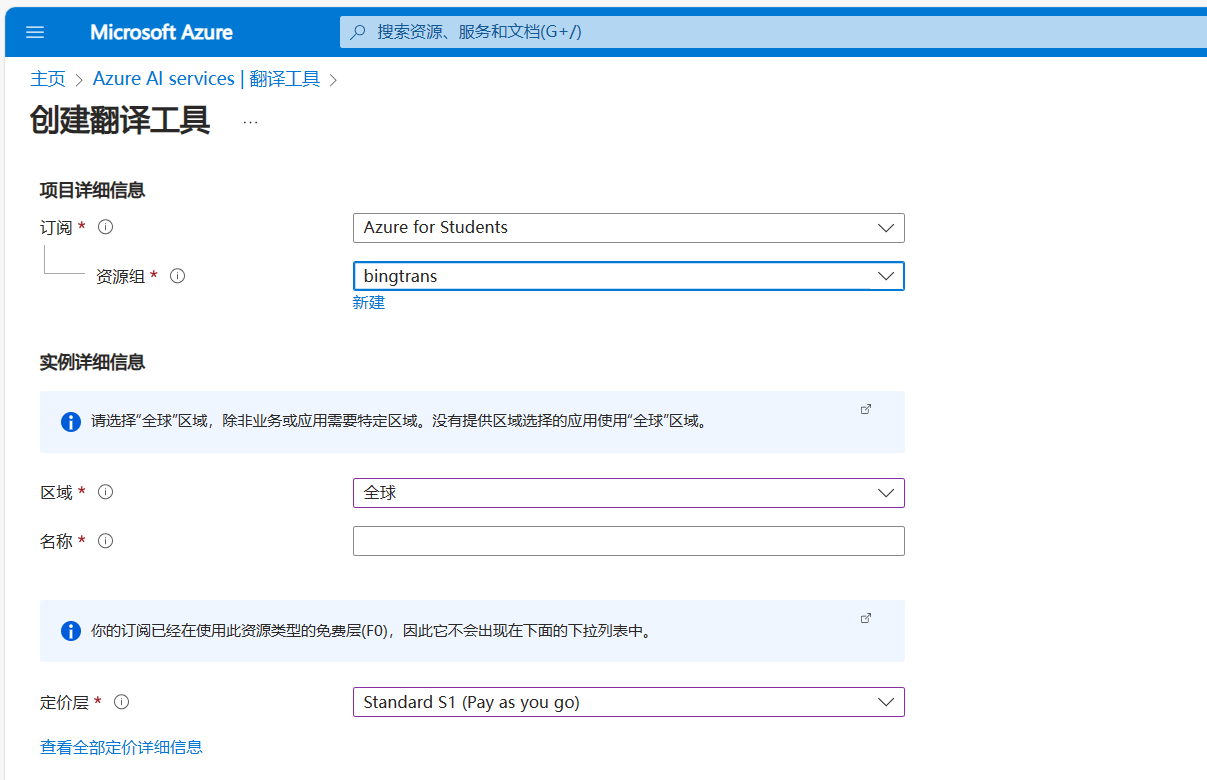
Task: Open the Azure portal hamburger menu
Action: [x=35, y=31]
